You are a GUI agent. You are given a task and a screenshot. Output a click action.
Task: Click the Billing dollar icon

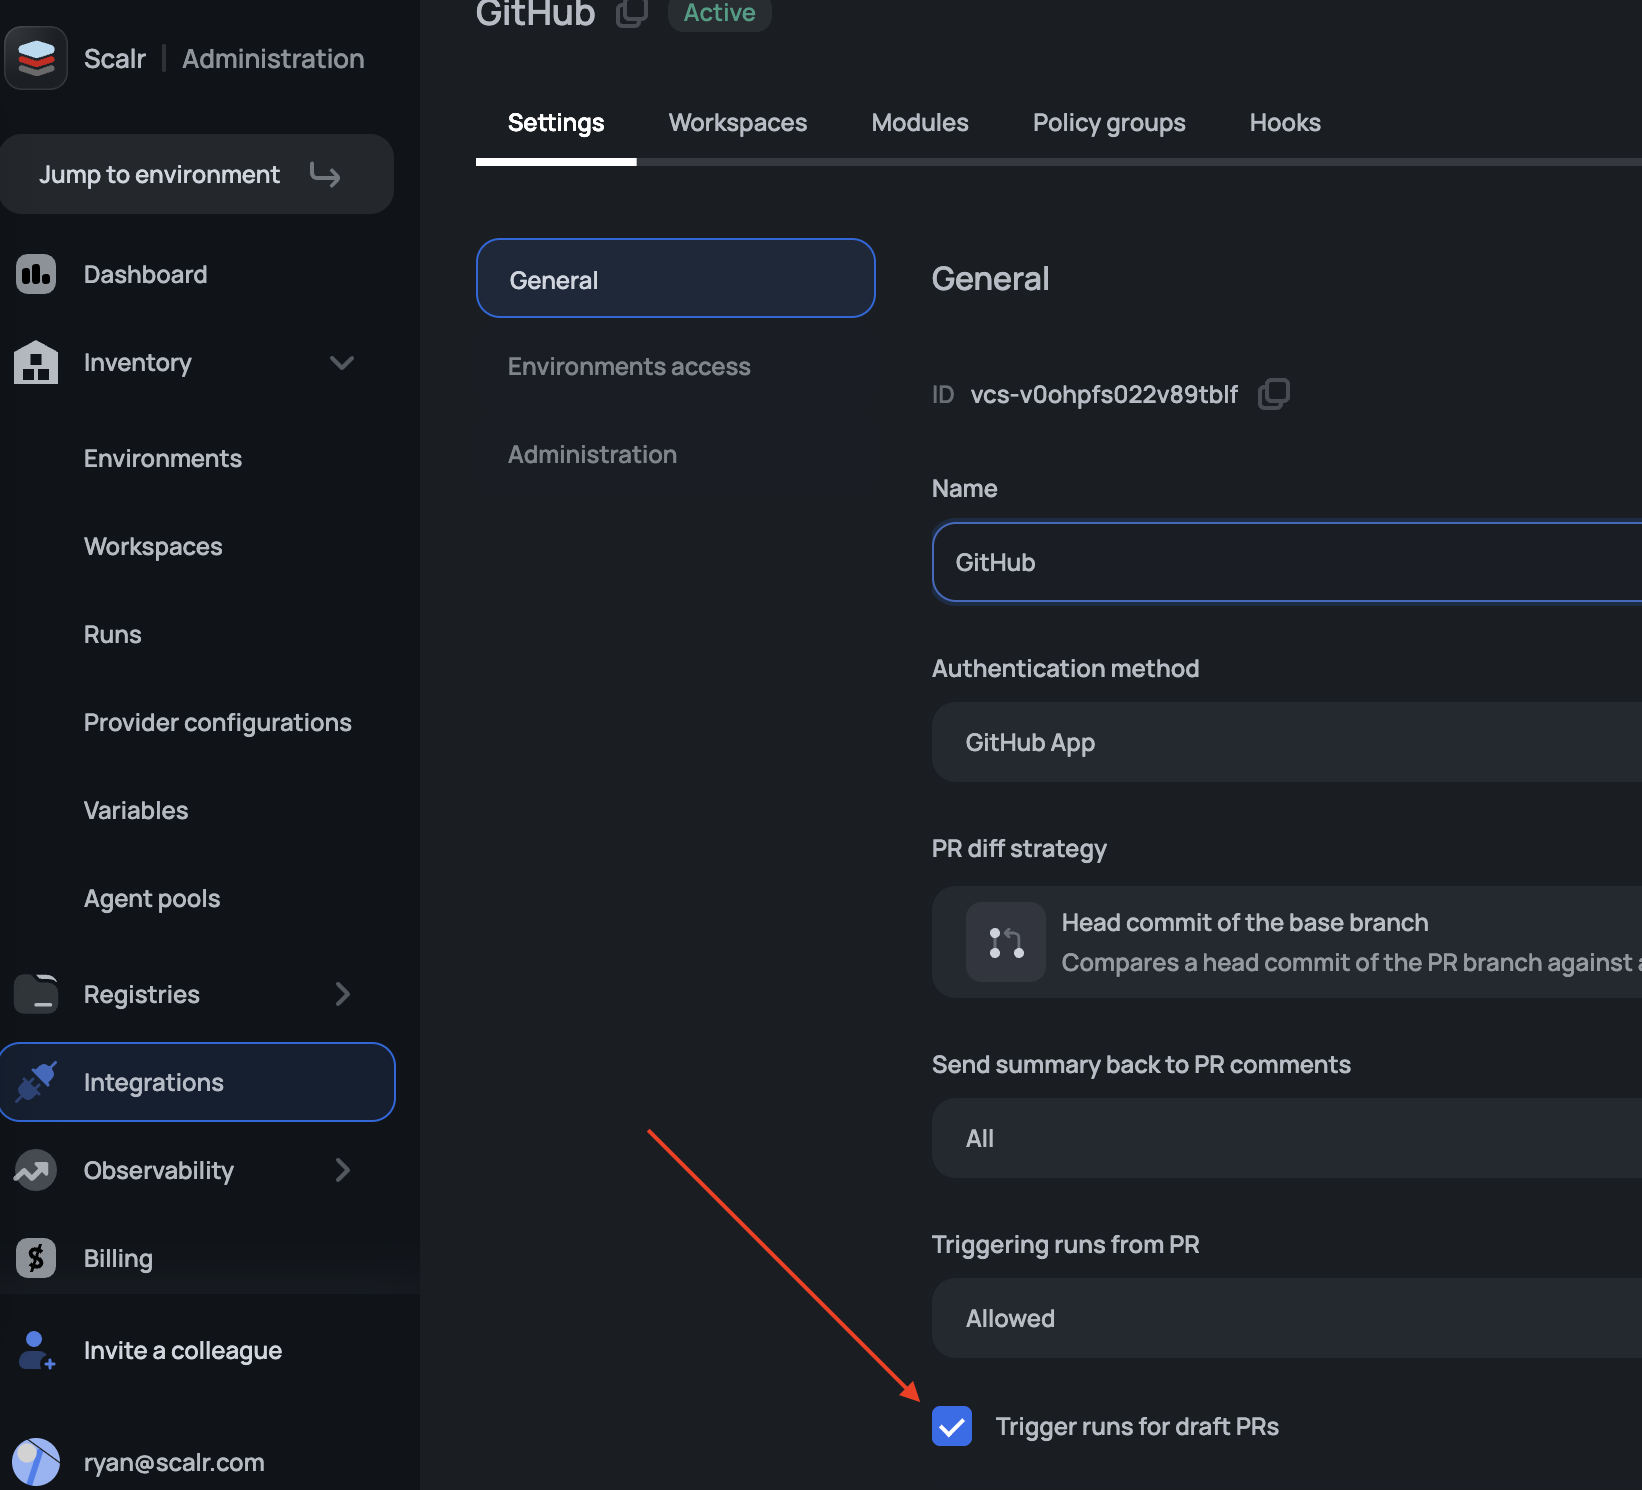tap(36, 1258)
